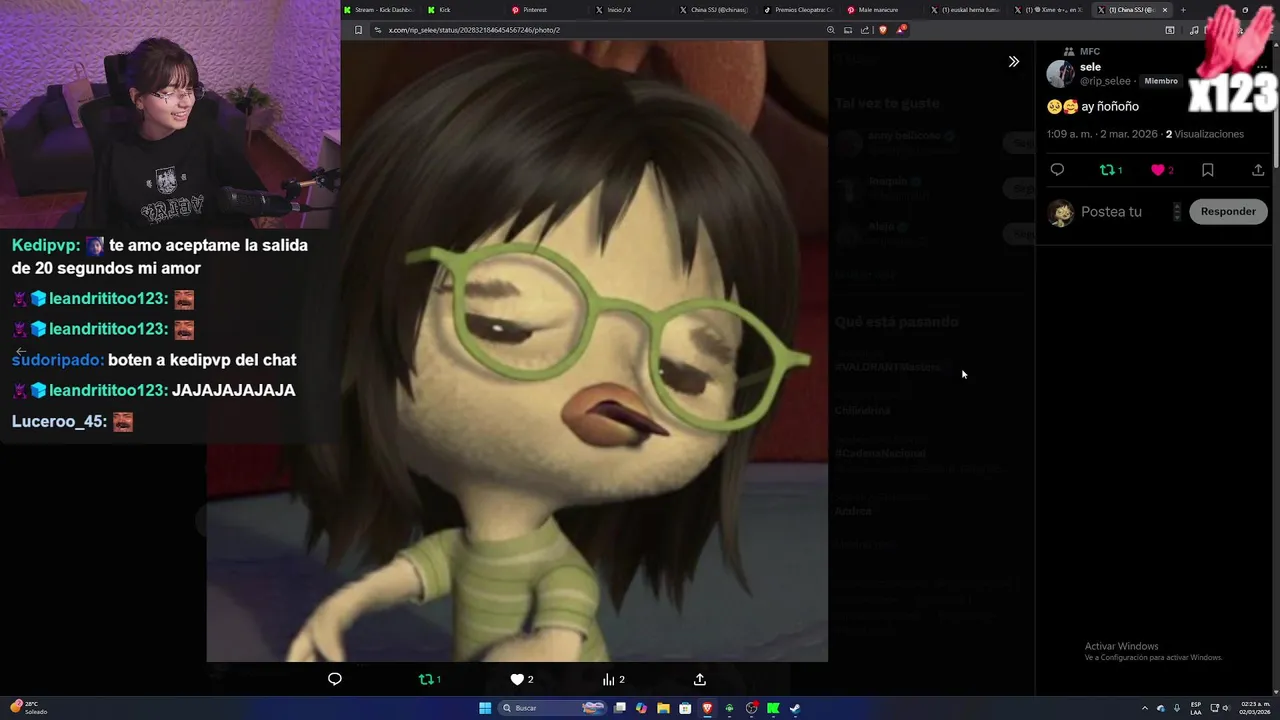The image size is (1280, 720).
Task: Collapse the side panel with double-chevron icon
Action: pyautogui.click(x=1013, y=62)
